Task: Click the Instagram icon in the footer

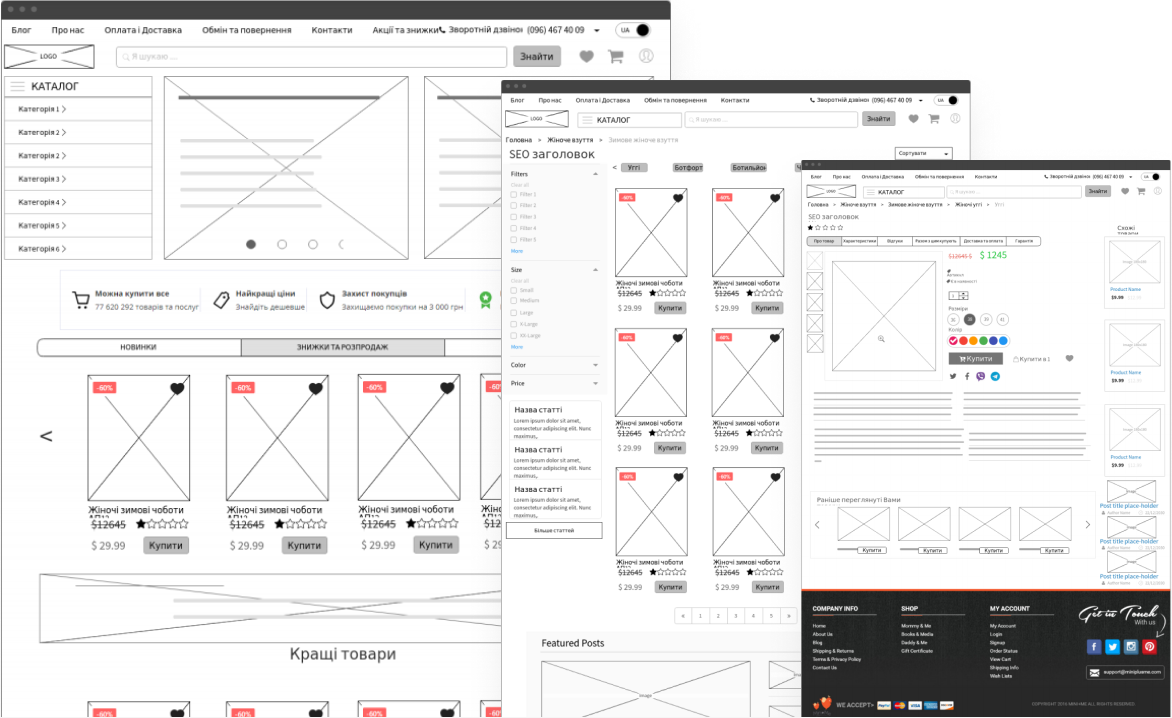Action: 1131,647
